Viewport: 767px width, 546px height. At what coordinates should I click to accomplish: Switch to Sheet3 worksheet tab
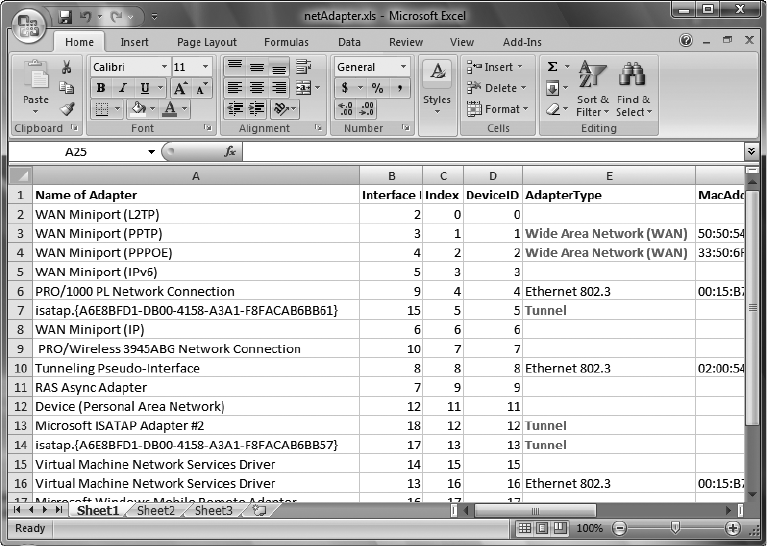pos(214,511)
